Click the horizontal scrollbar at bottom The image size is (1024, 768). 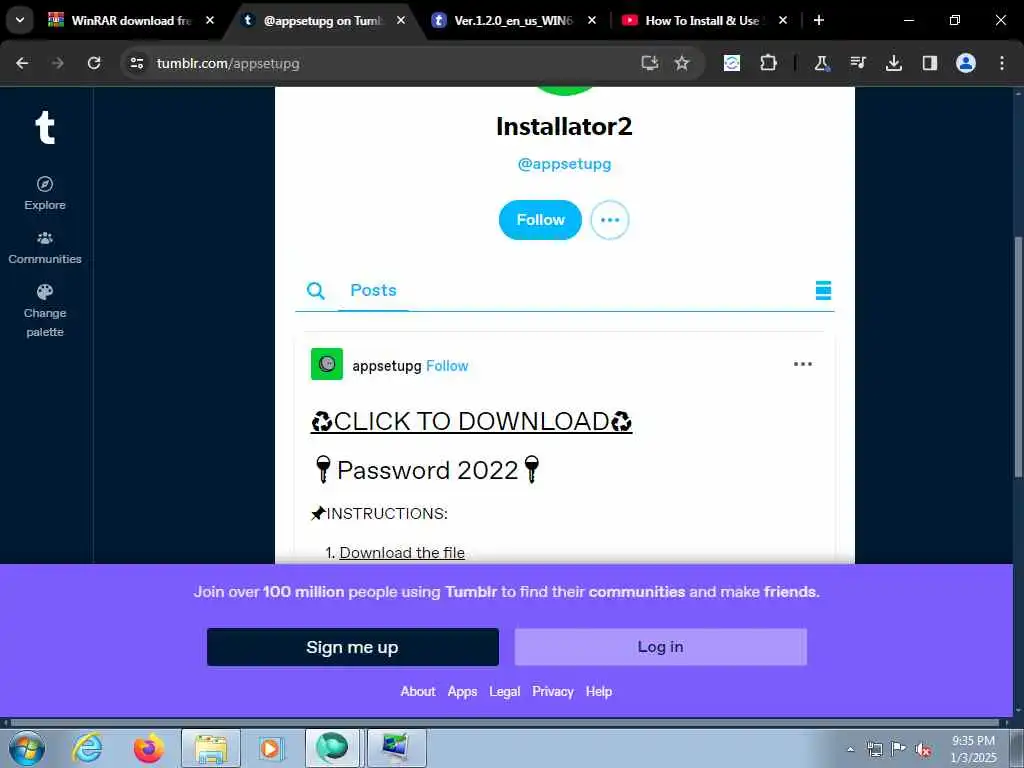[503, 723]
